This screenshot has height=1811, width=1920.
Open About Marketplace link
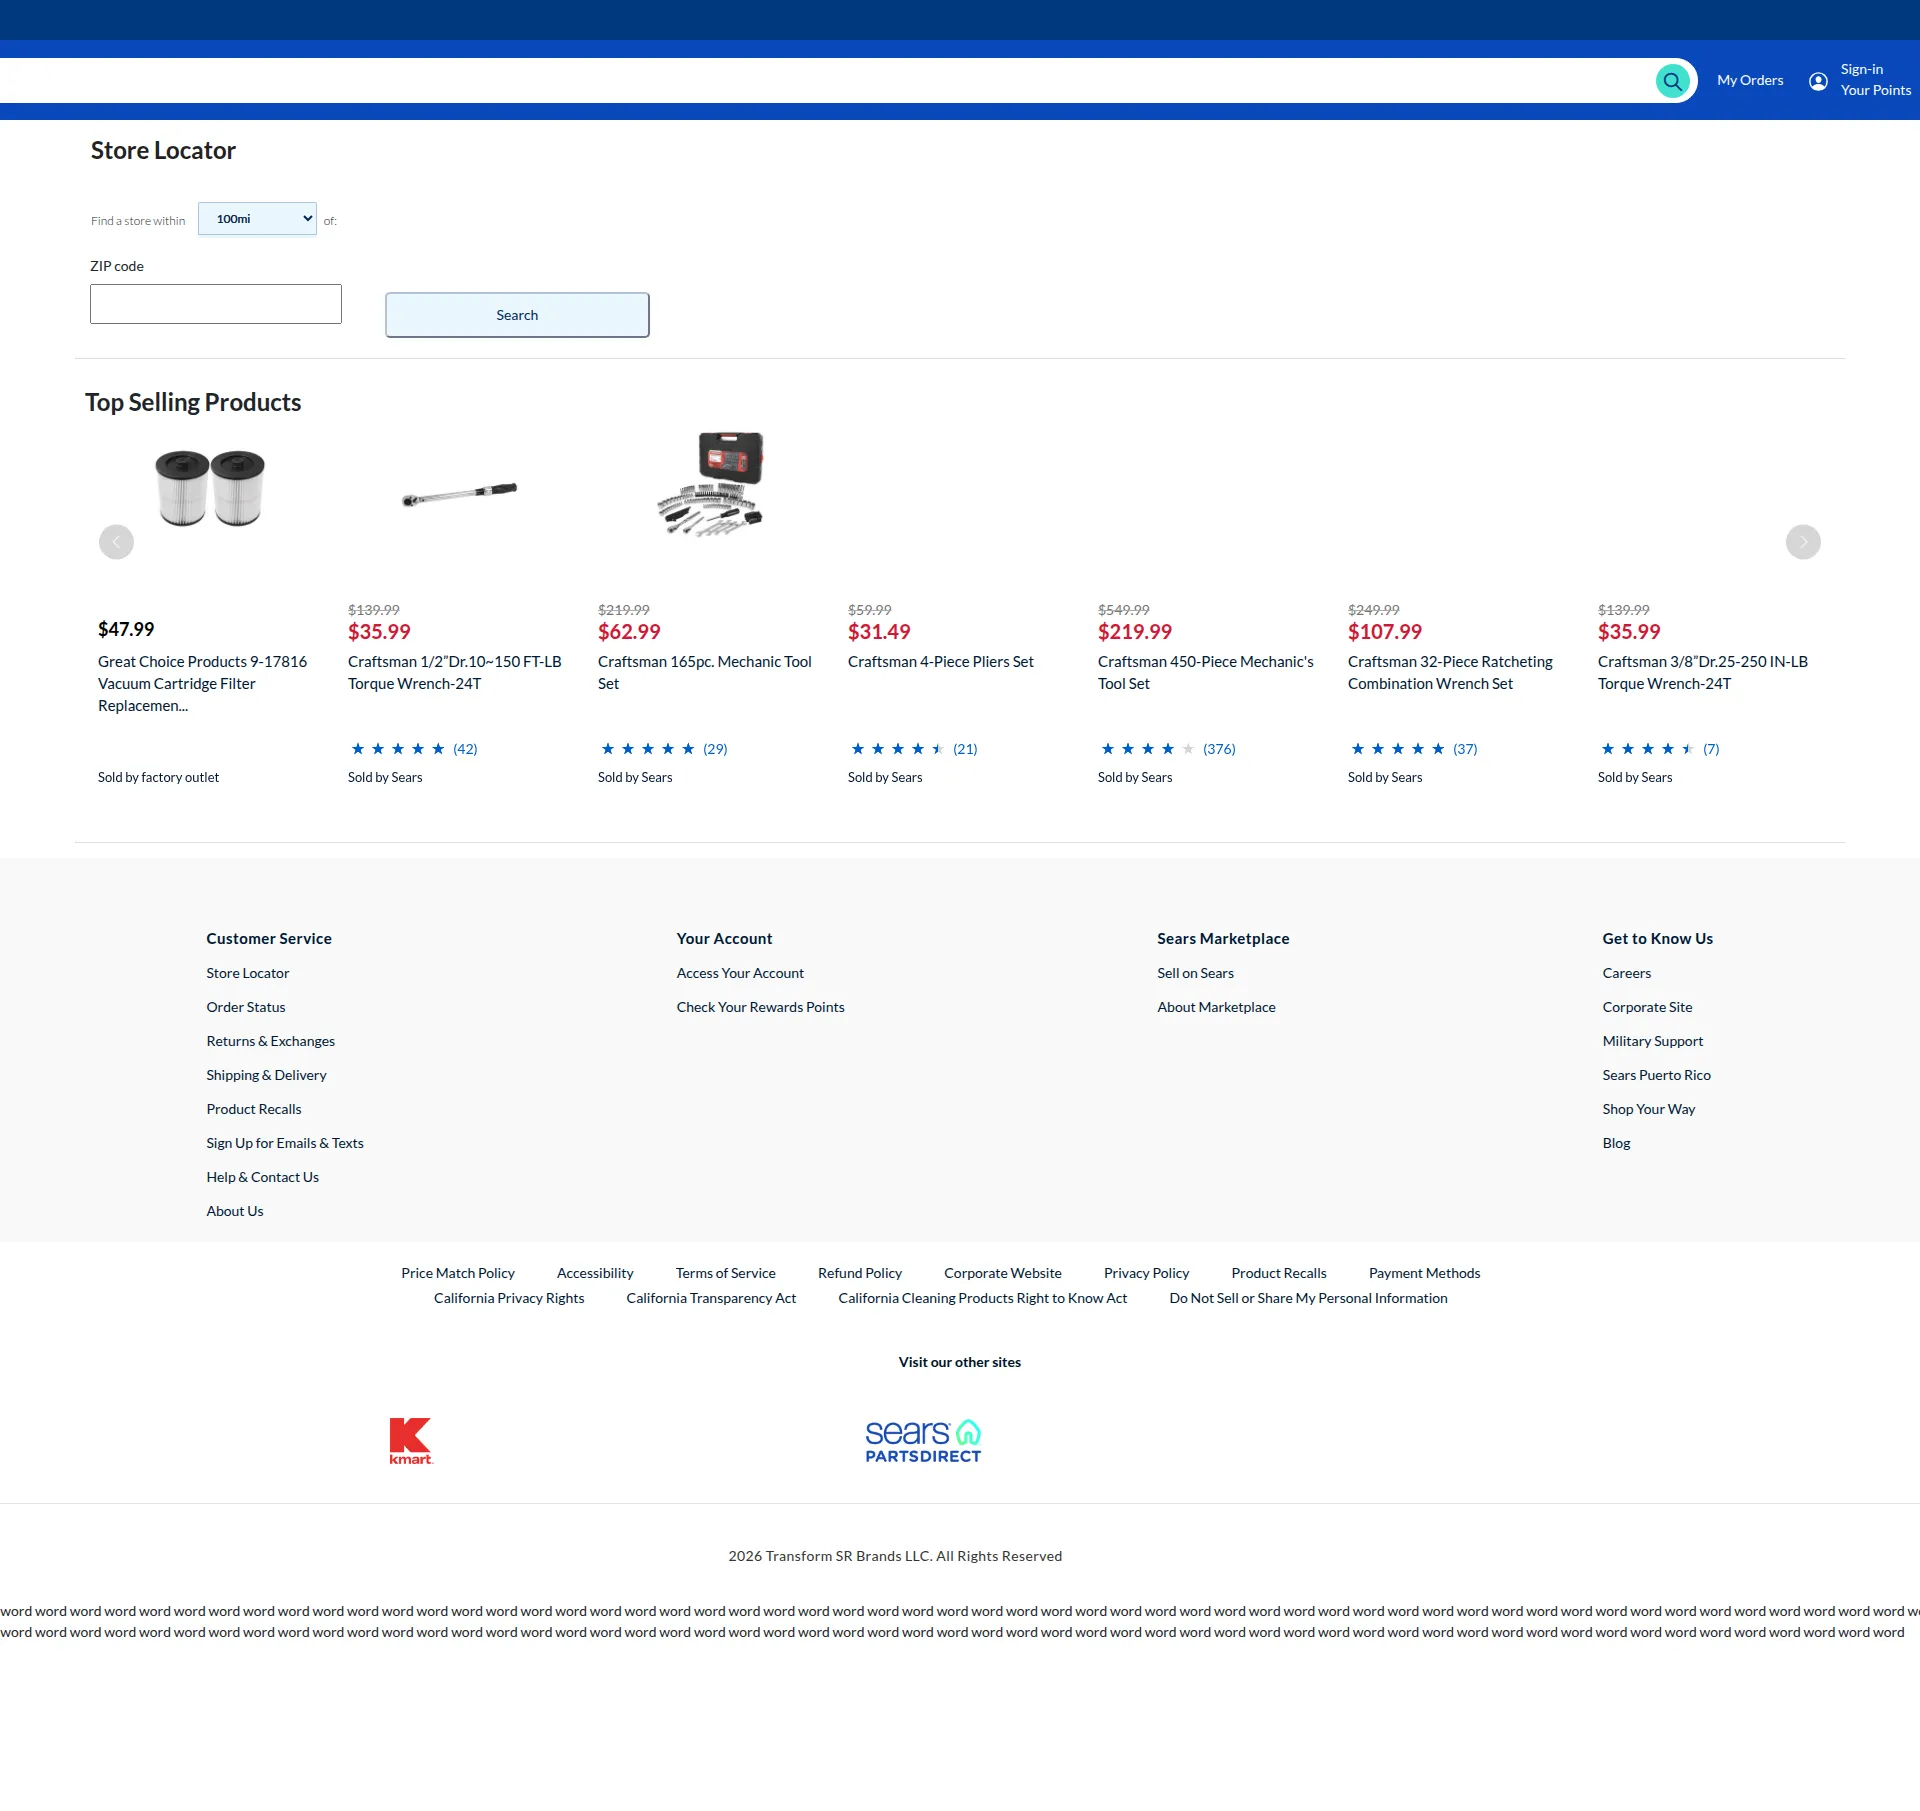pos(1217,1007)
